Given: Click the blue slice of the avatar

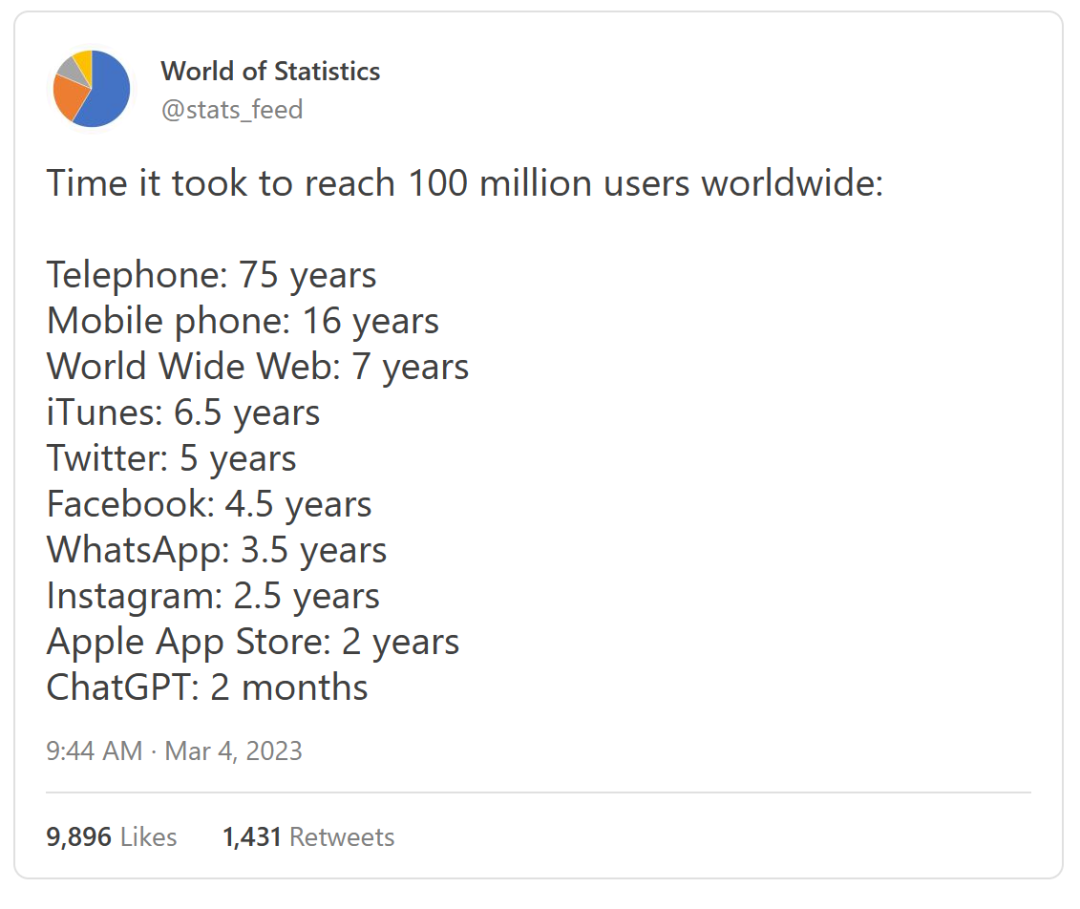Looking at the screenshot, I should tap(107, 92).
